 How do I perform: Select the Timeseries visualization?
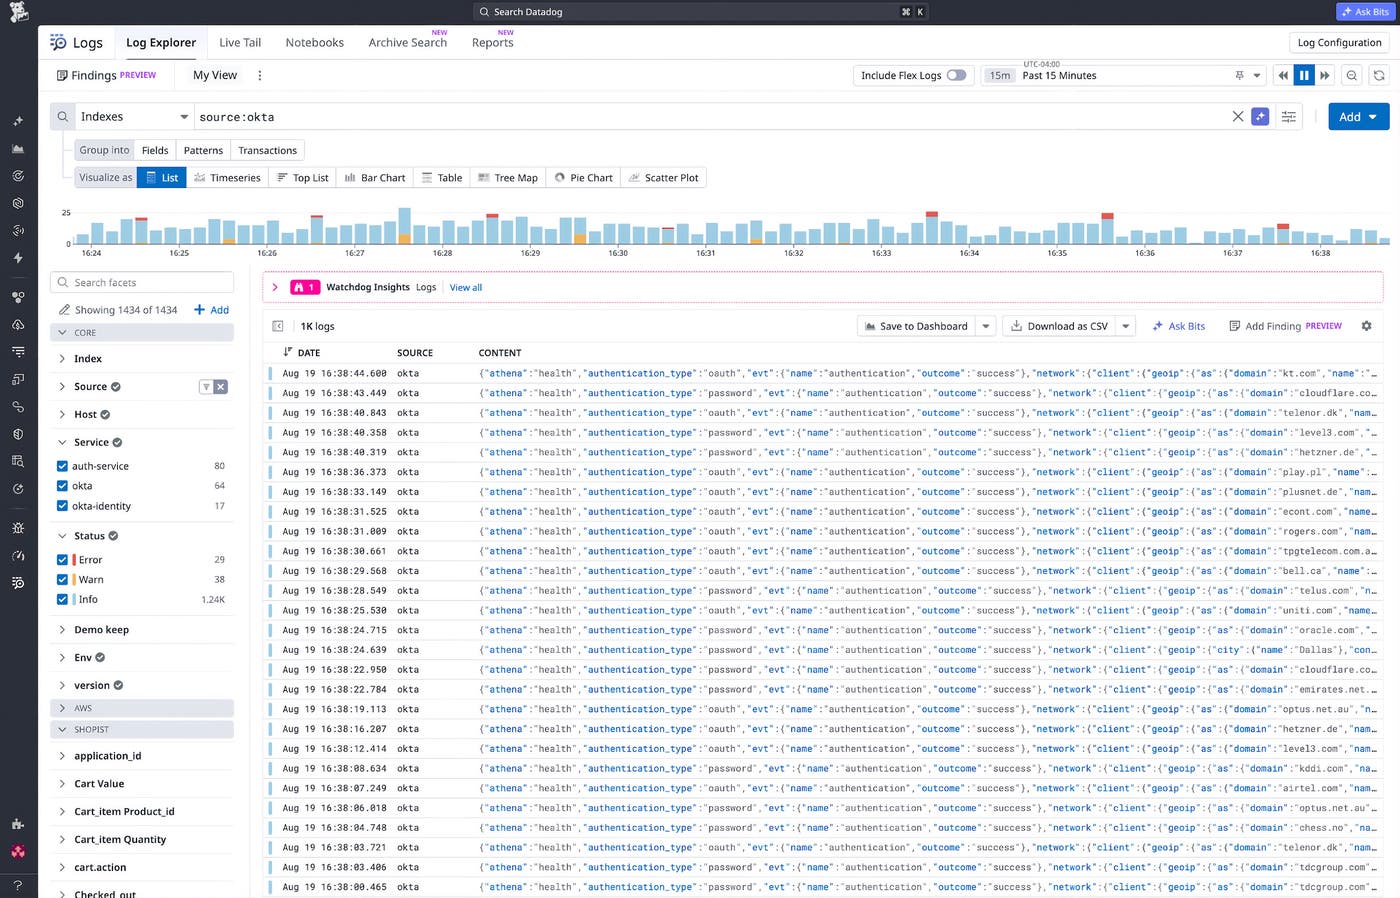click(x=227, y=178)
